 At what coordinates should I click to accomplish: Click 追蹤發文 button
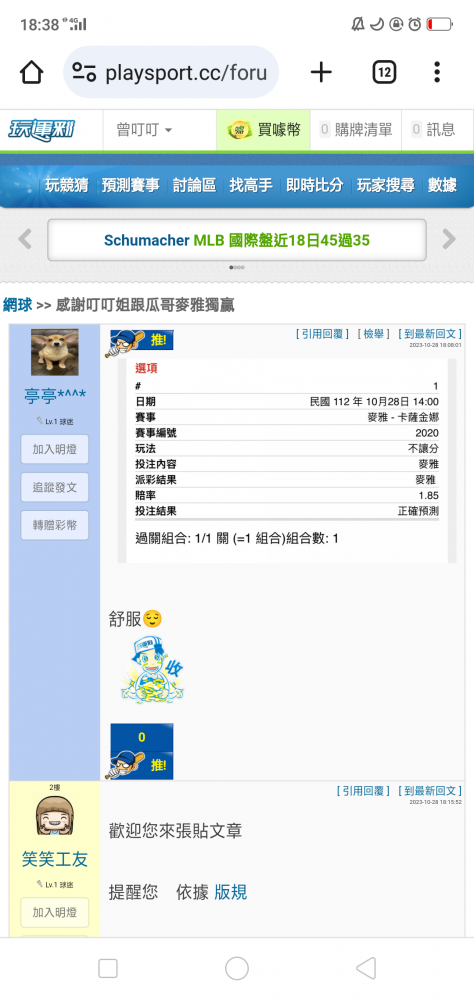55,487
